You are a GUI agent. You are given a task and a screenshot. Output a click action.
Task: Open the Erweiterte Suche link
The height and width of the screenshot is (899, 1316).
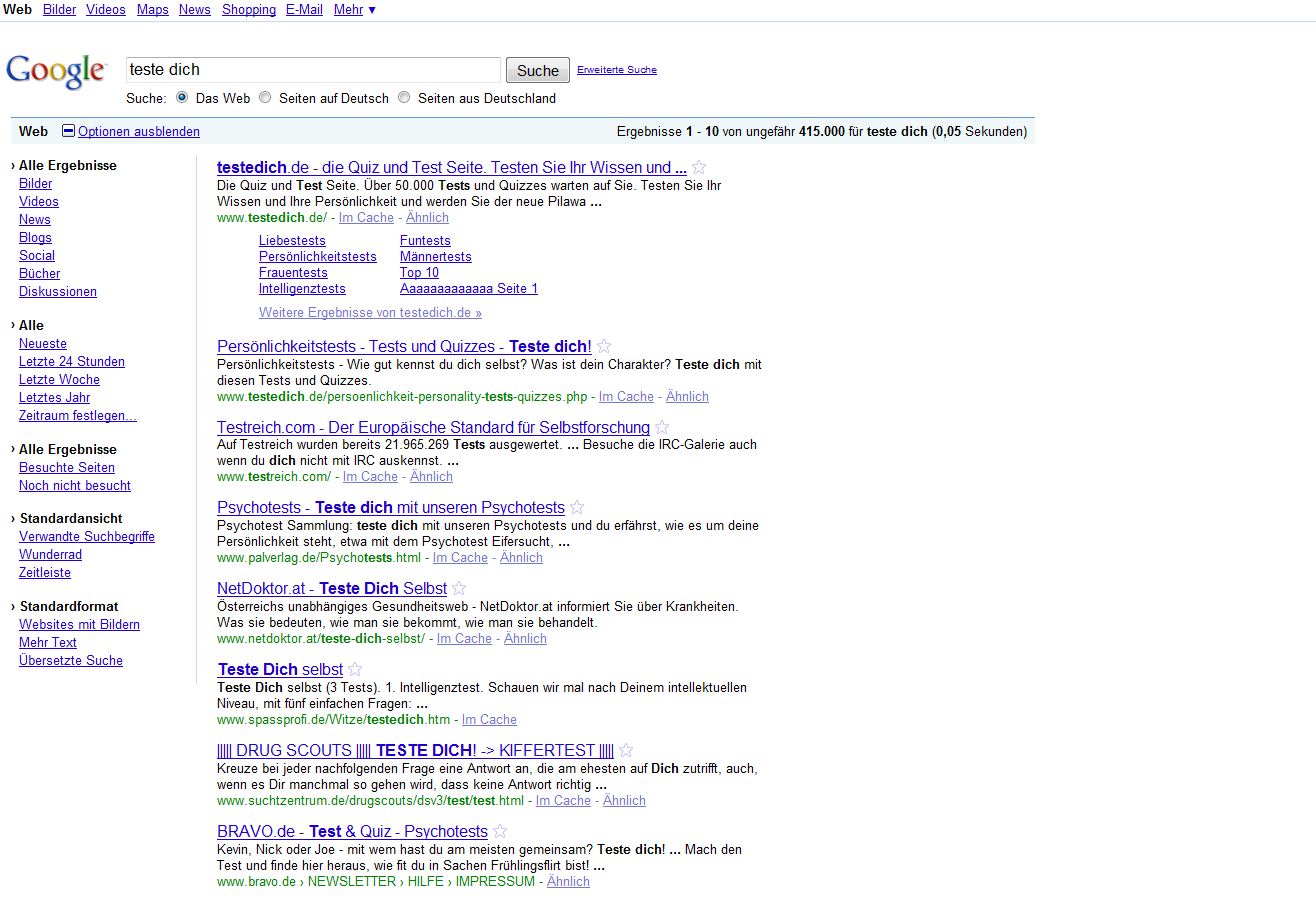(x=617, y=70)
